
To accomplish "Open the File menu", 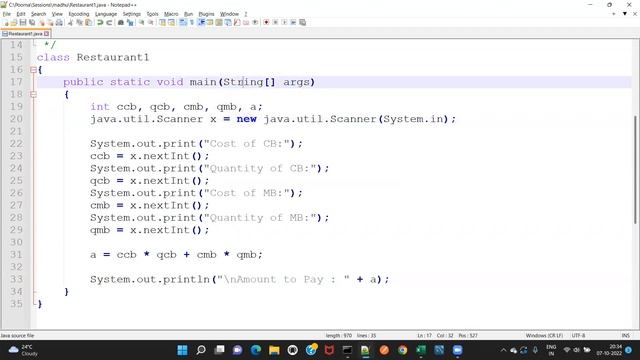I will coord(7,14).
